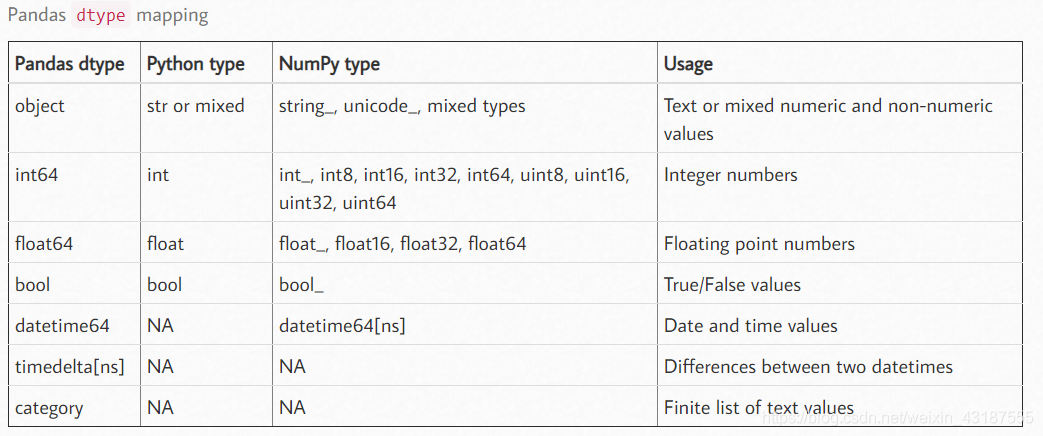Click the 'category' dtype cell

[49, 408]
